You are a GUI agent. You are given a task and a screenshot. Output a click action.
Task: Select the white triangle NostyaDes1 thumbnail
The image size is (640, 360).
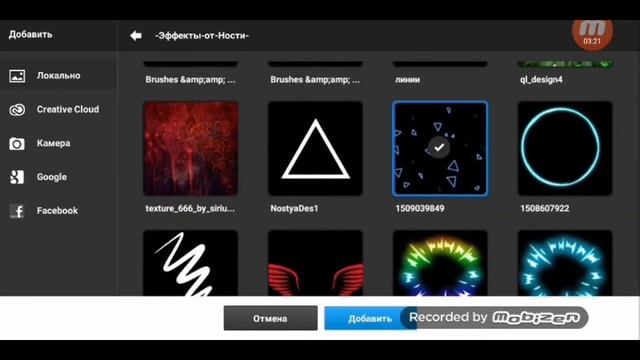(316, 149)
